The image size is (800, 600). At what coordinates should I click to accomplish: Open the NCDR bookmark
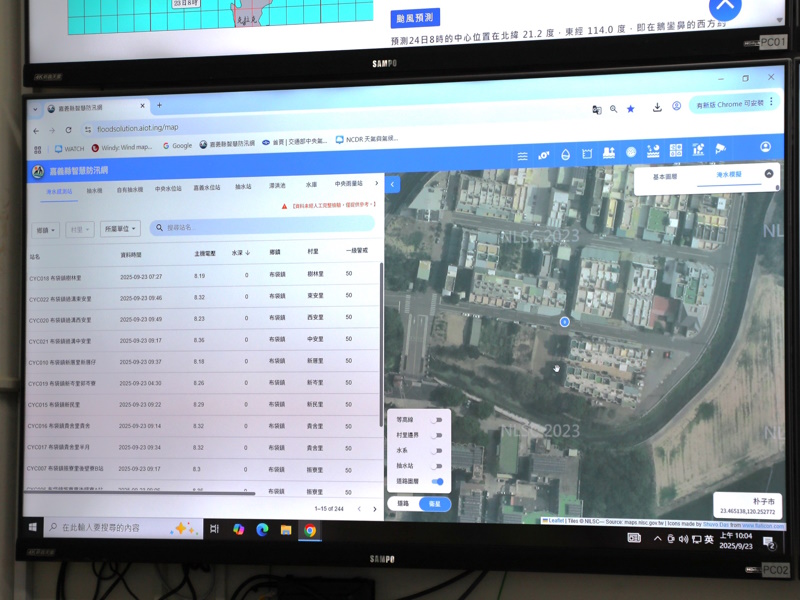[x=367, y=139]
